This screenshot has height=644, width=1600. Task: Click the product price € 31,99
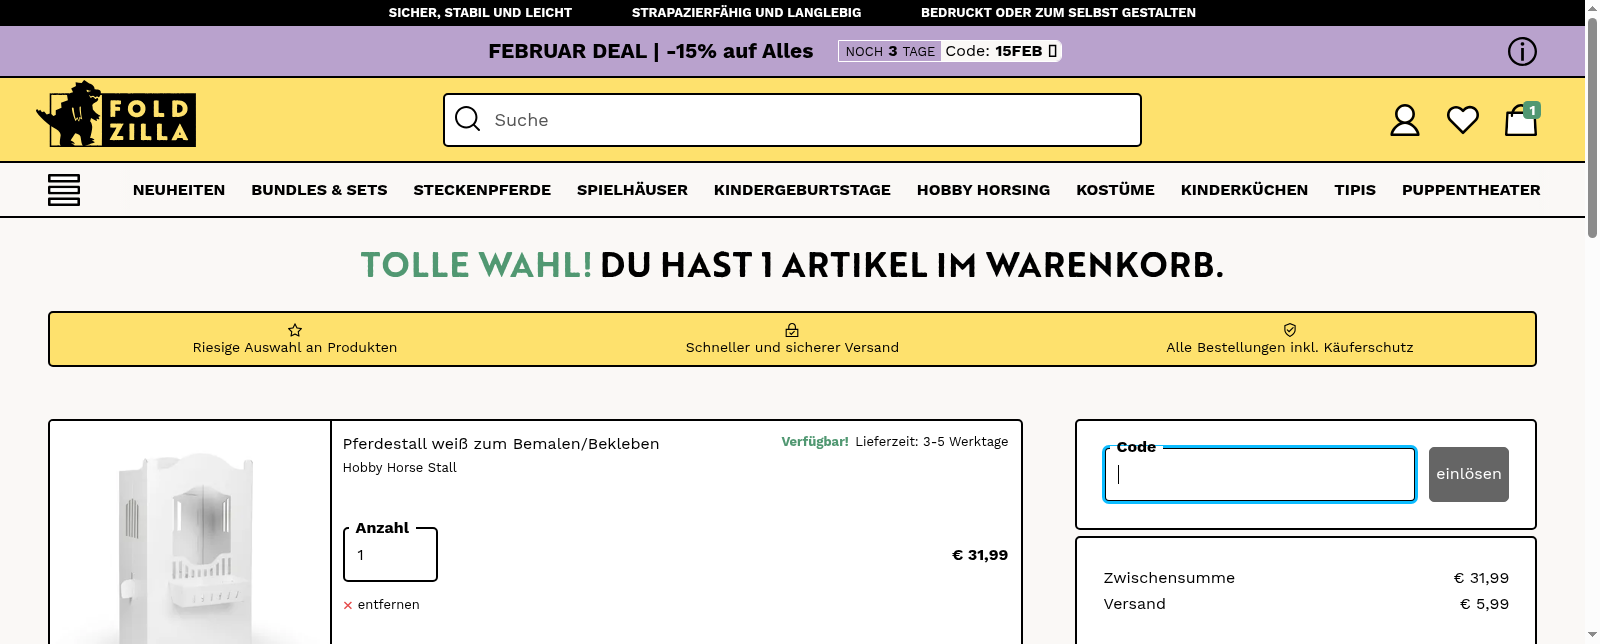(x=980, y=555)
